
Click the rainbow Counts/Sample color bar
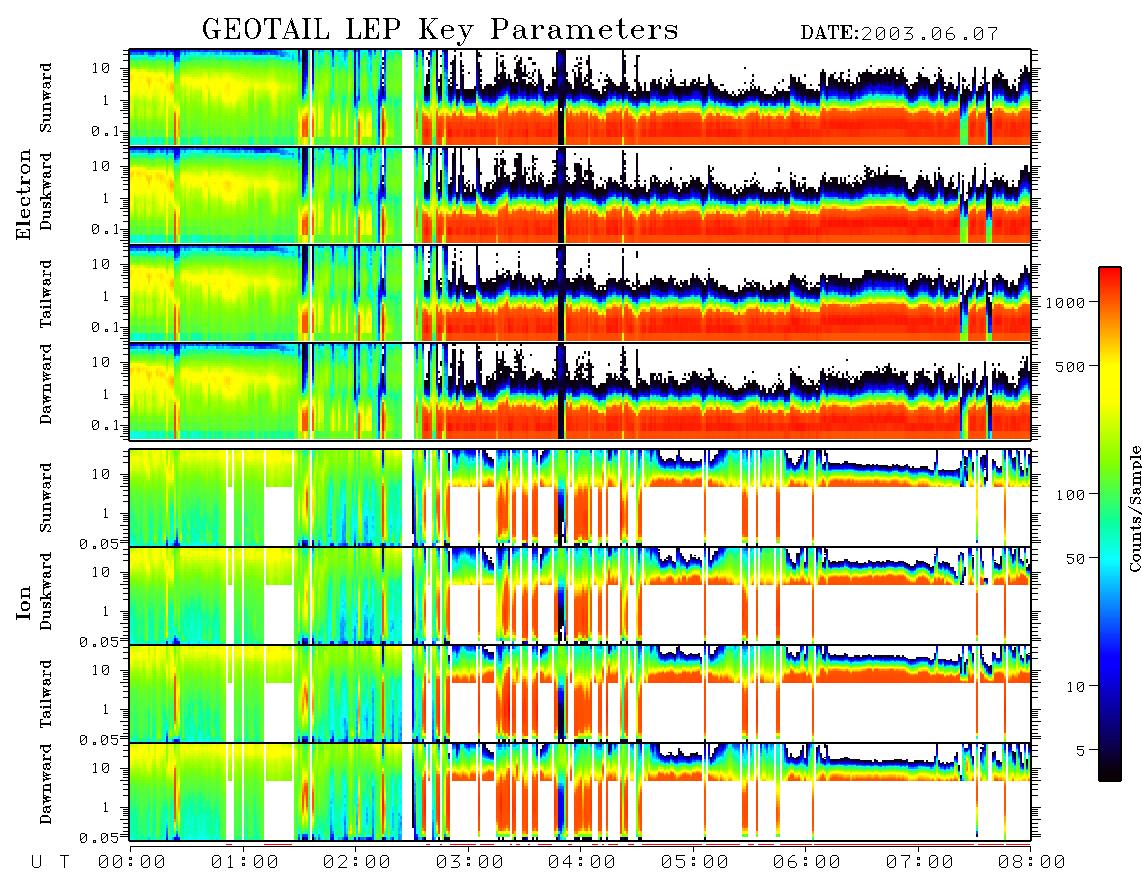coord(1110,524)
